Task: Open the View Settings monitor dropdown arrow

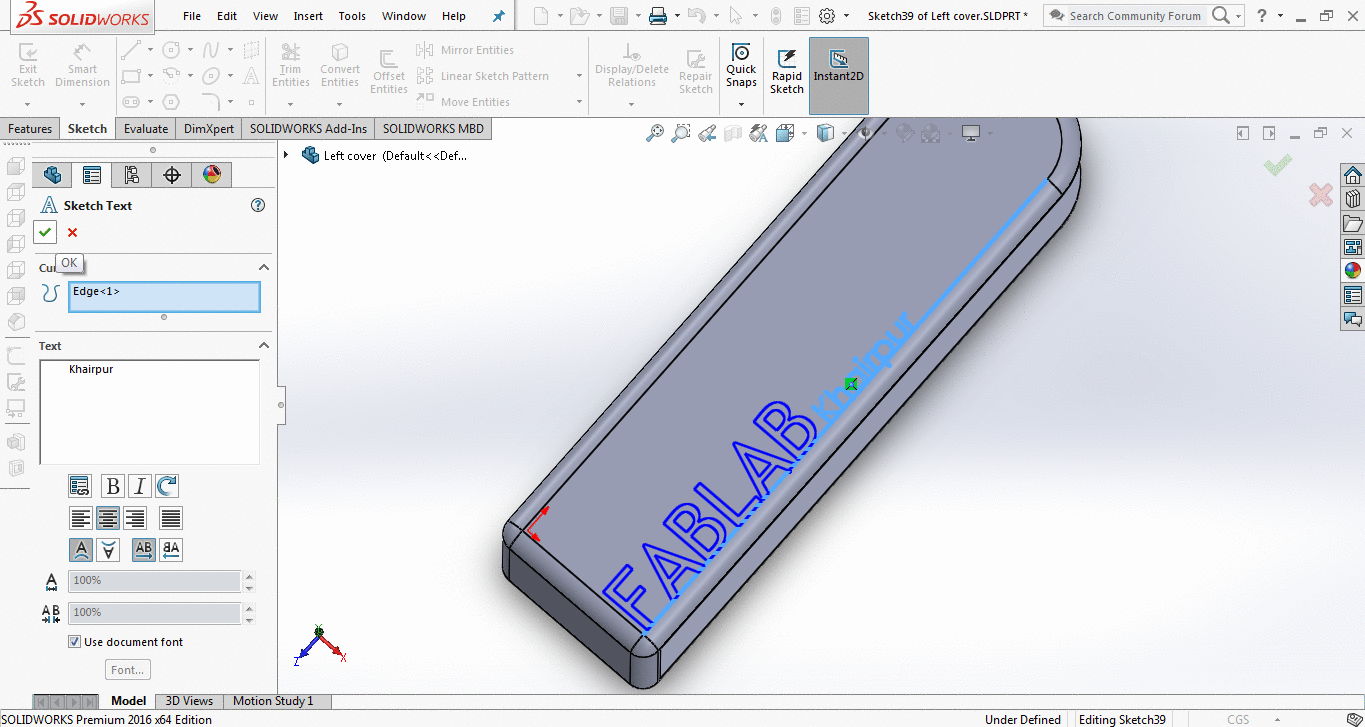Action: pos(990,133)
